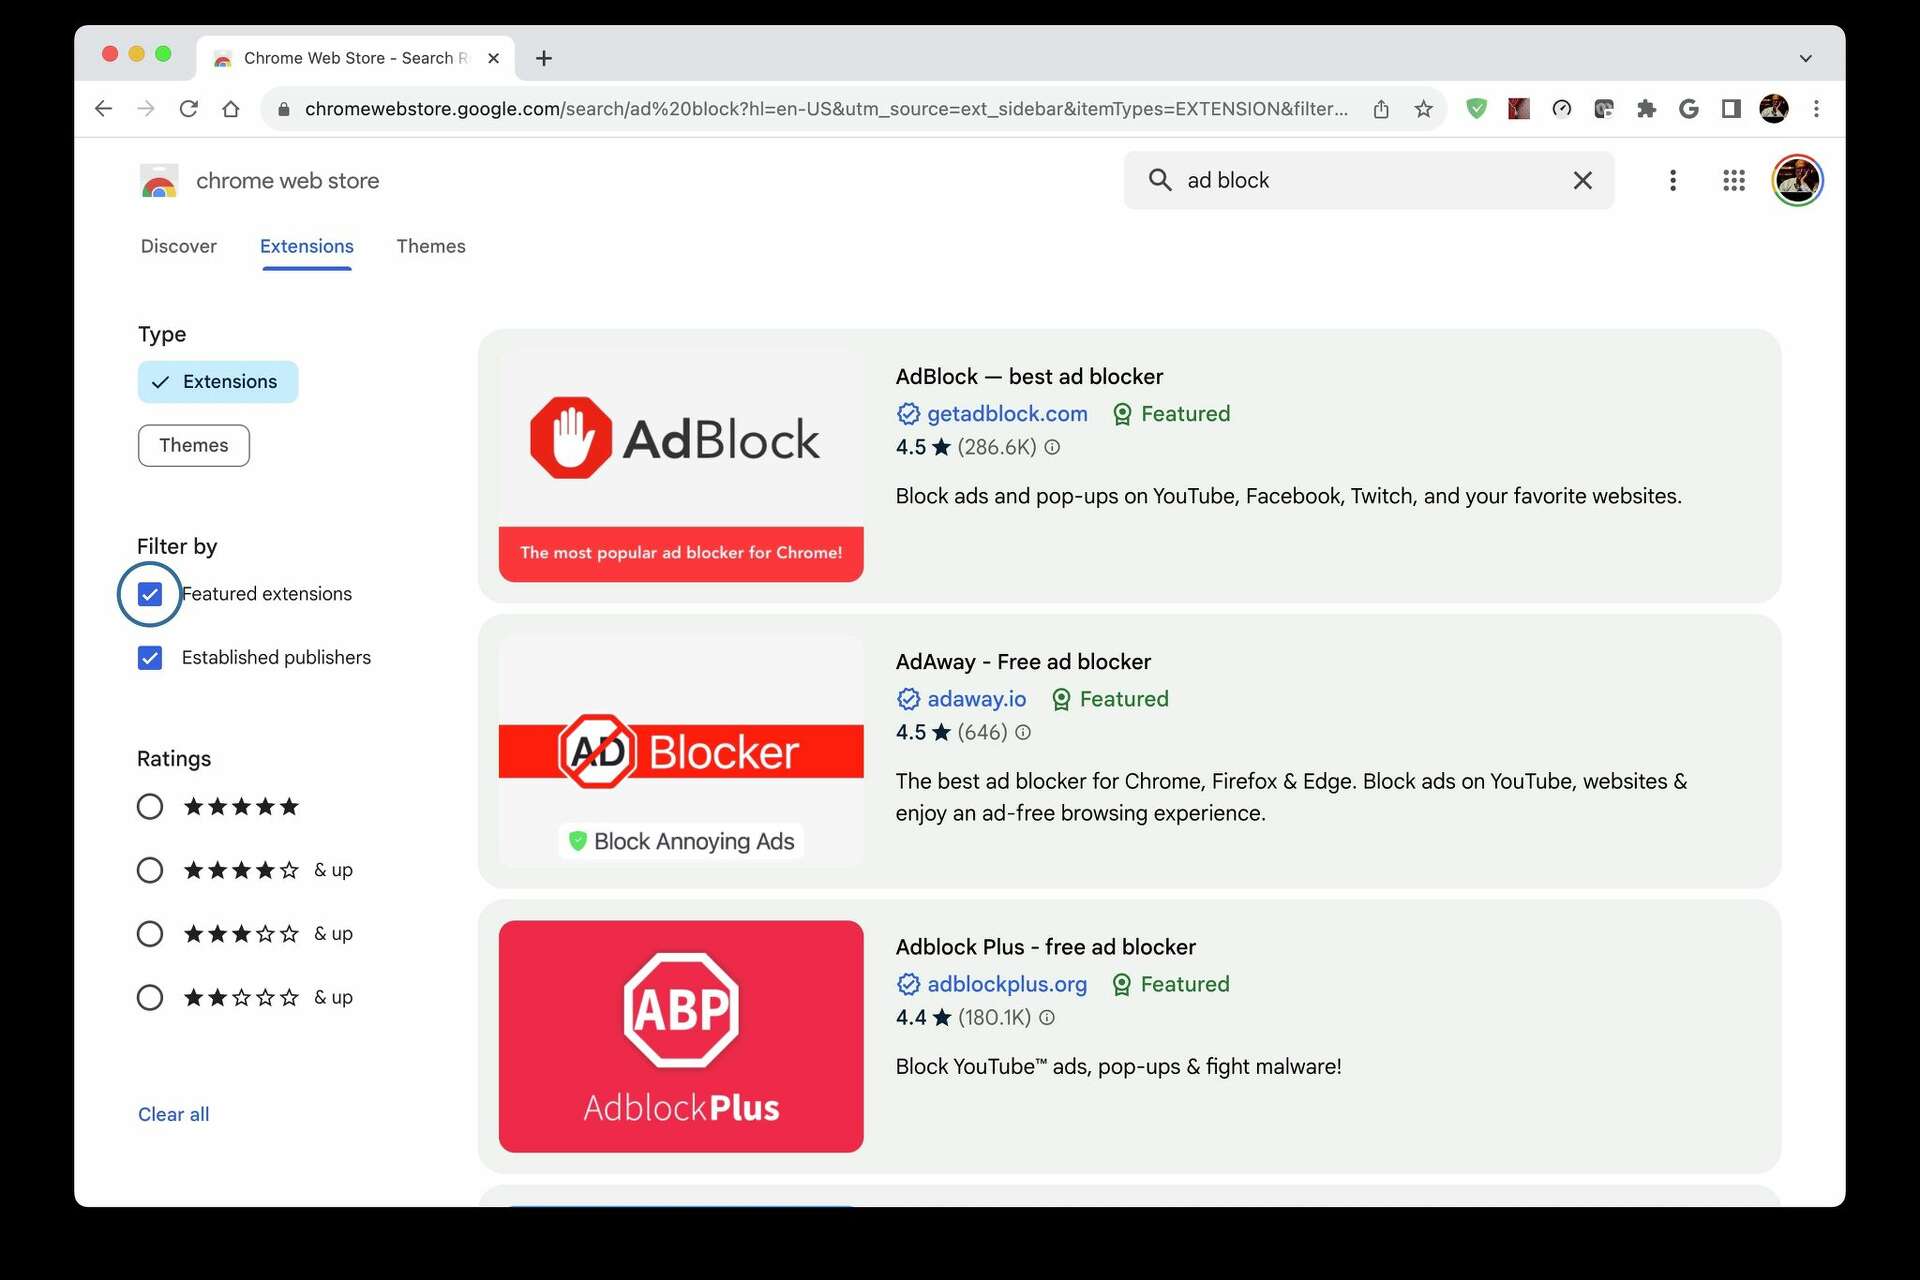Select the Themes type chip
1920x1280 pixels.
194,445
